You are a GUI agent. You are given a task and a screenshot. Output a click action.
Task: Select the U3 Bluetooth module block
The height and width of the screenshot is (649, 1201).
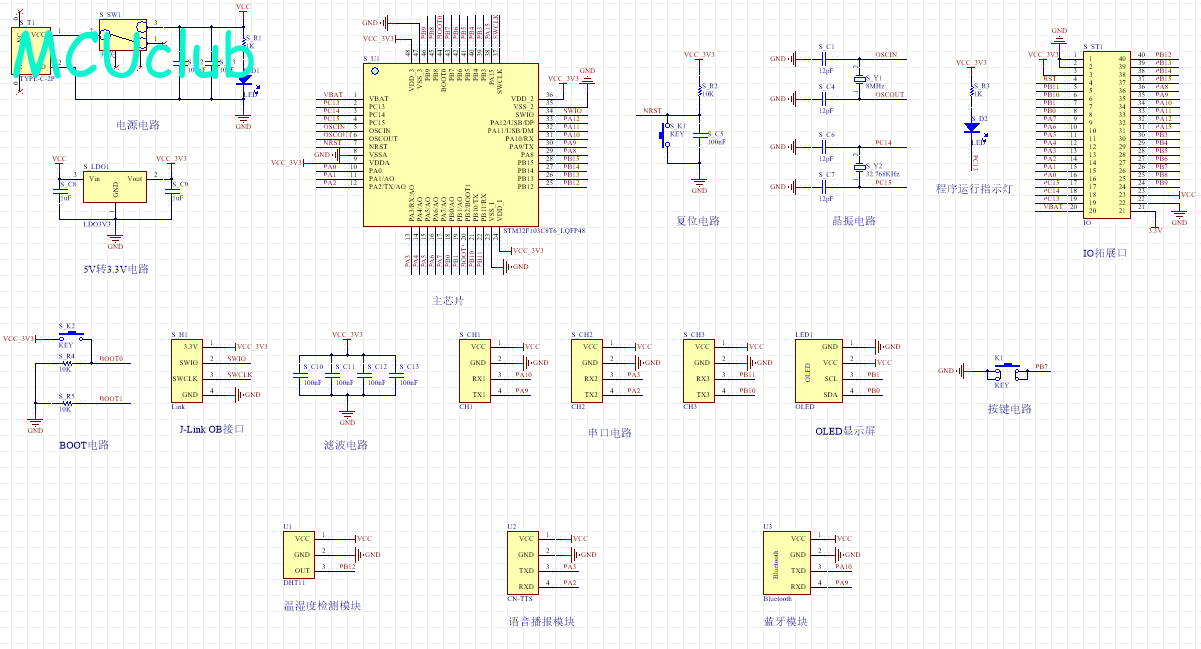click(x=787, y=563)
